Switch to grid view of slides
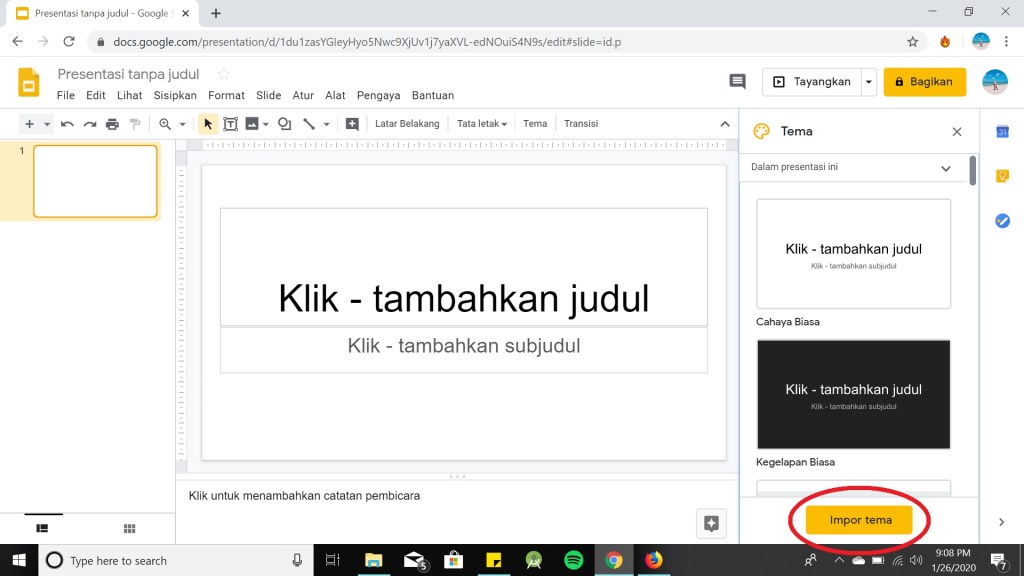This screenshot has height=576, width=1024. pos(129,528)
